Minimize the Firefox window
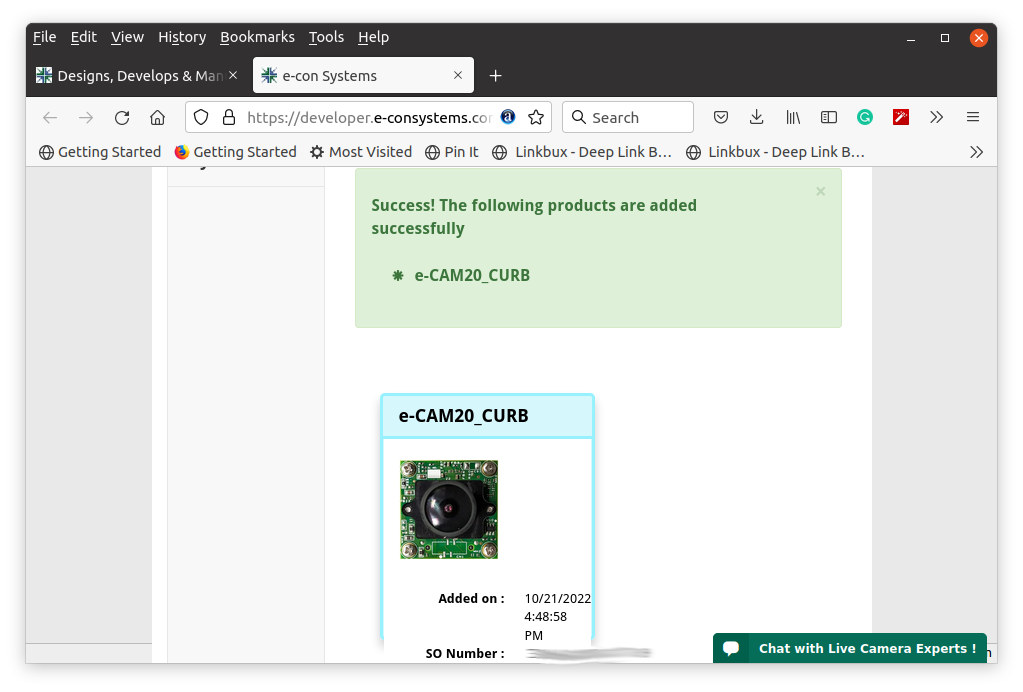Image resolution: width=1023 pixels, height=692 pixels. 911,38
